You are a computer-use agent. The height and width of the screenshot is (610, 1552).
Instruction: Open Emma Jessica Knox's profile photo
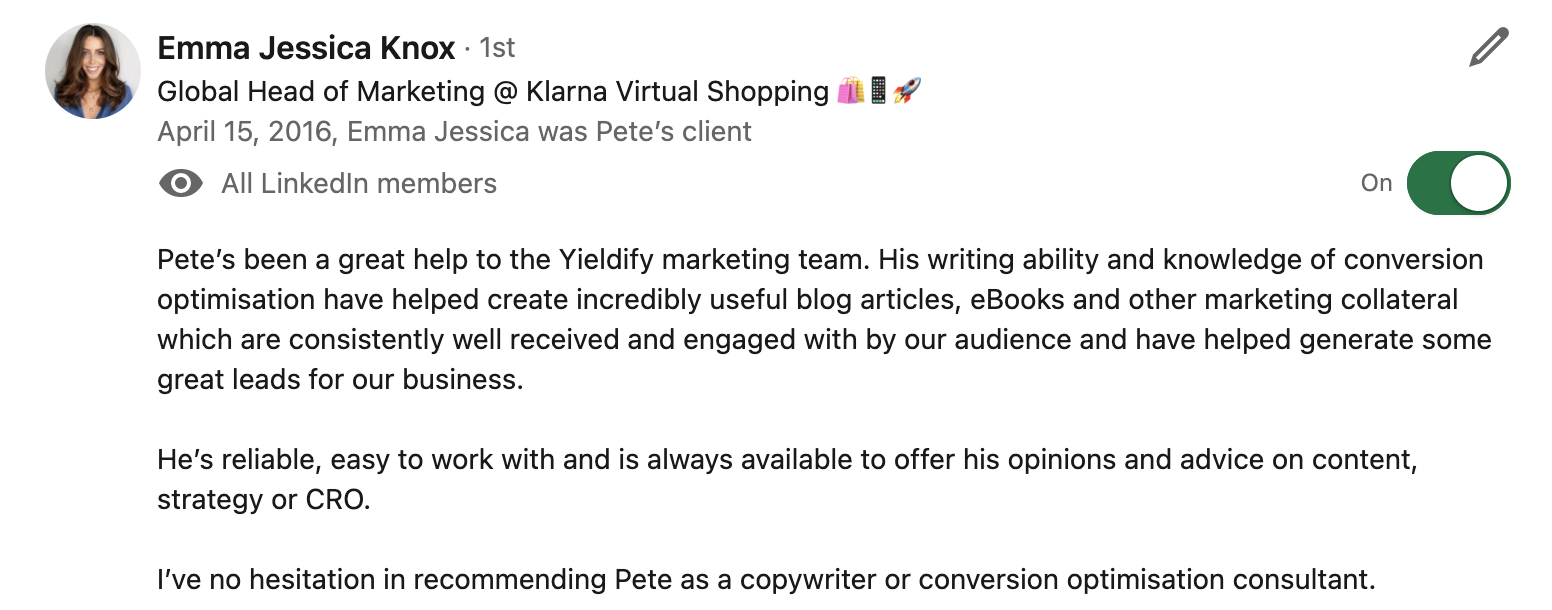pos(93,71)
